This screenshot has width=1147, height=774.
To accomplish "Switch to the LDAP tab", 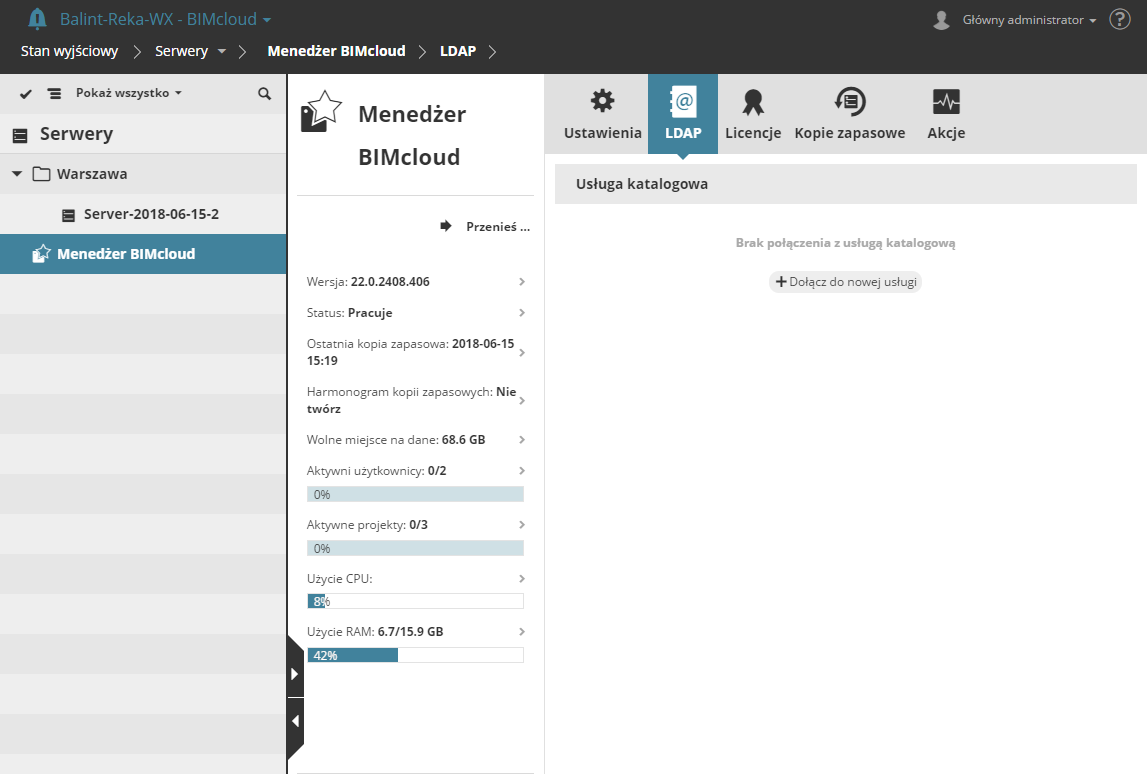I will pos(683,113).
